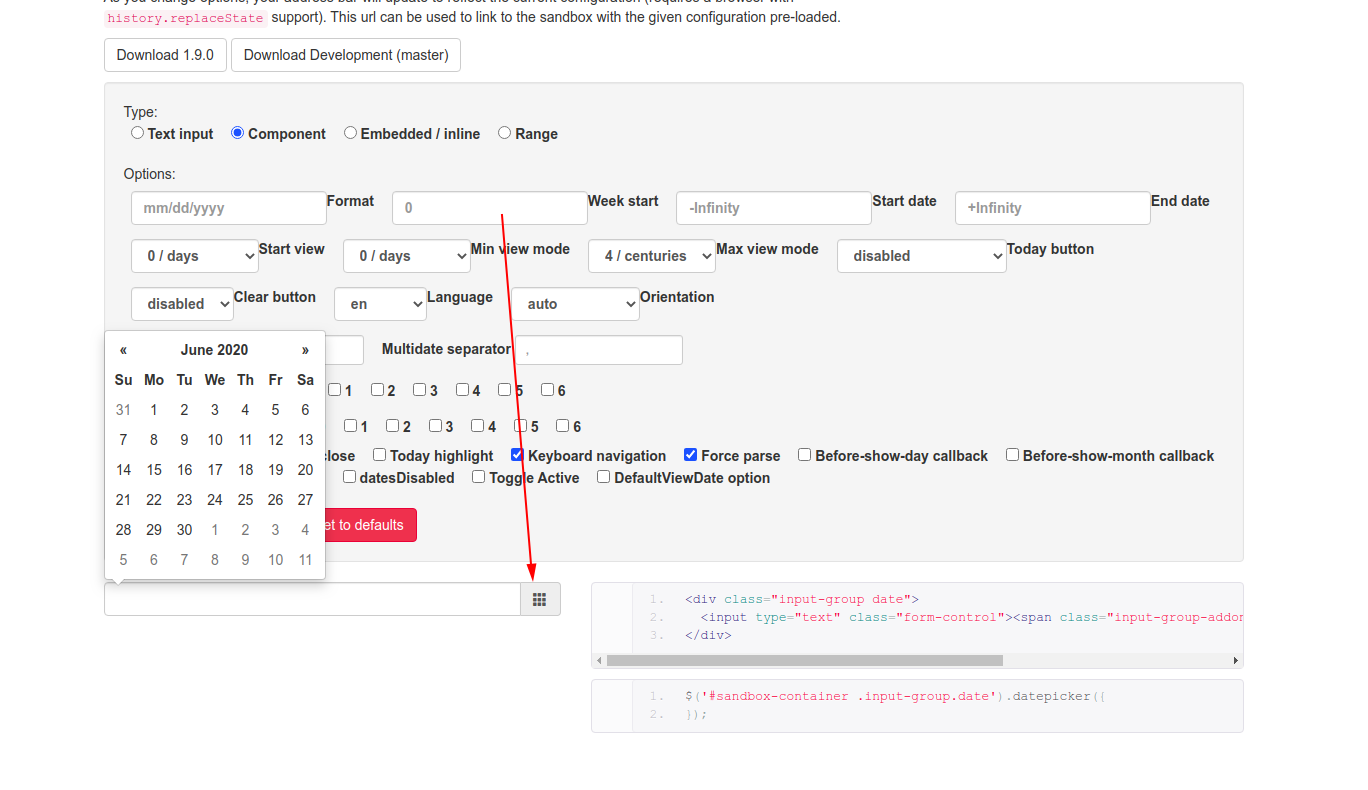Open the Max view mode dropdown
Viewport: 1368px width, 790px height.
(x=651, y=256)
